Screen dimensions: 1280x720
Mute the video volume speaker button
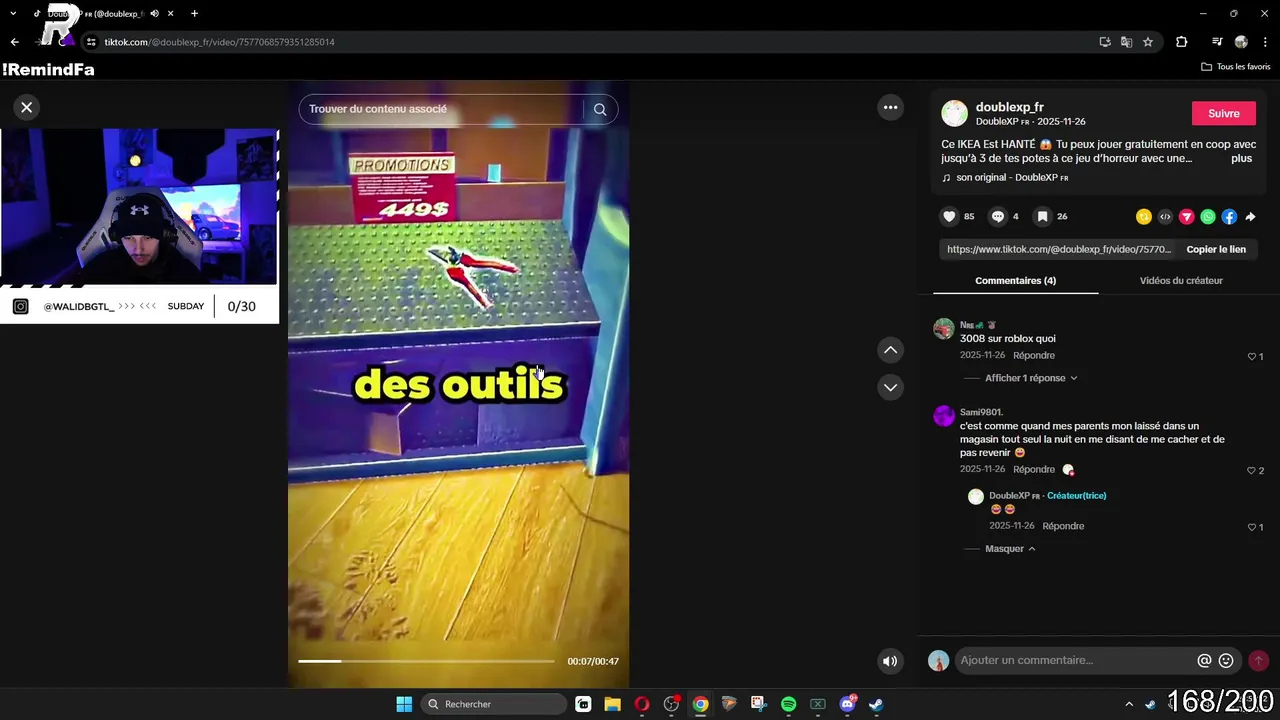tap(889, 661)
